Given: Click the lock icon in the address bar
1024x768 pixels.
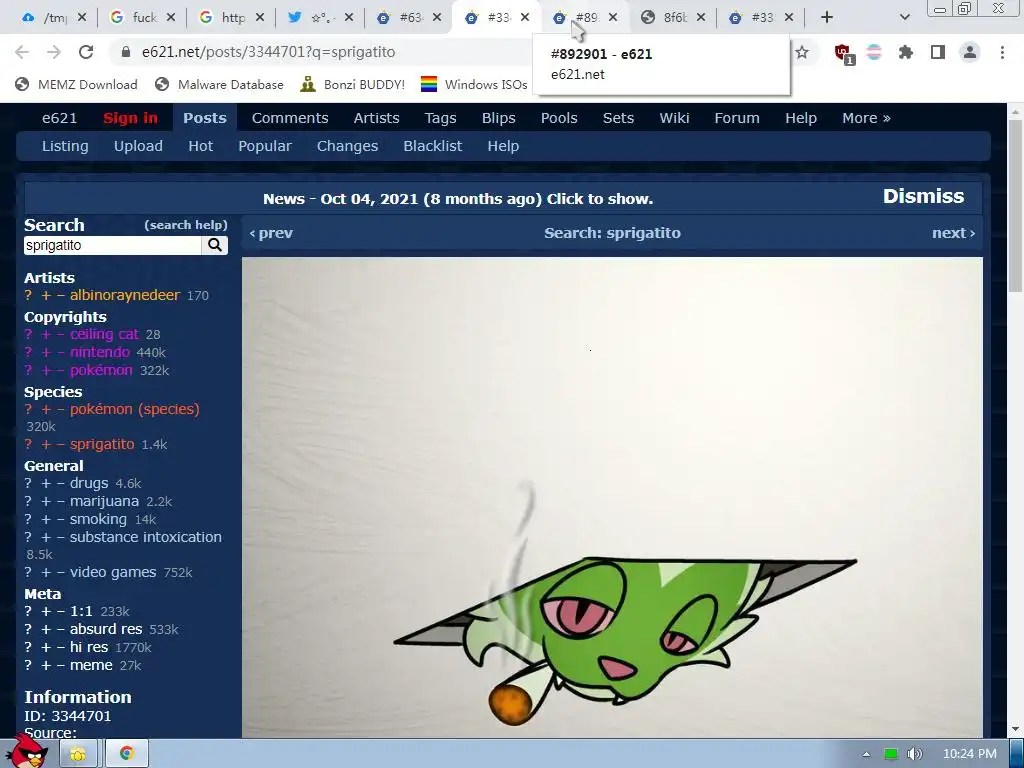Looking at the screenshot, I should pyautogui.click(x=126, y=52).
